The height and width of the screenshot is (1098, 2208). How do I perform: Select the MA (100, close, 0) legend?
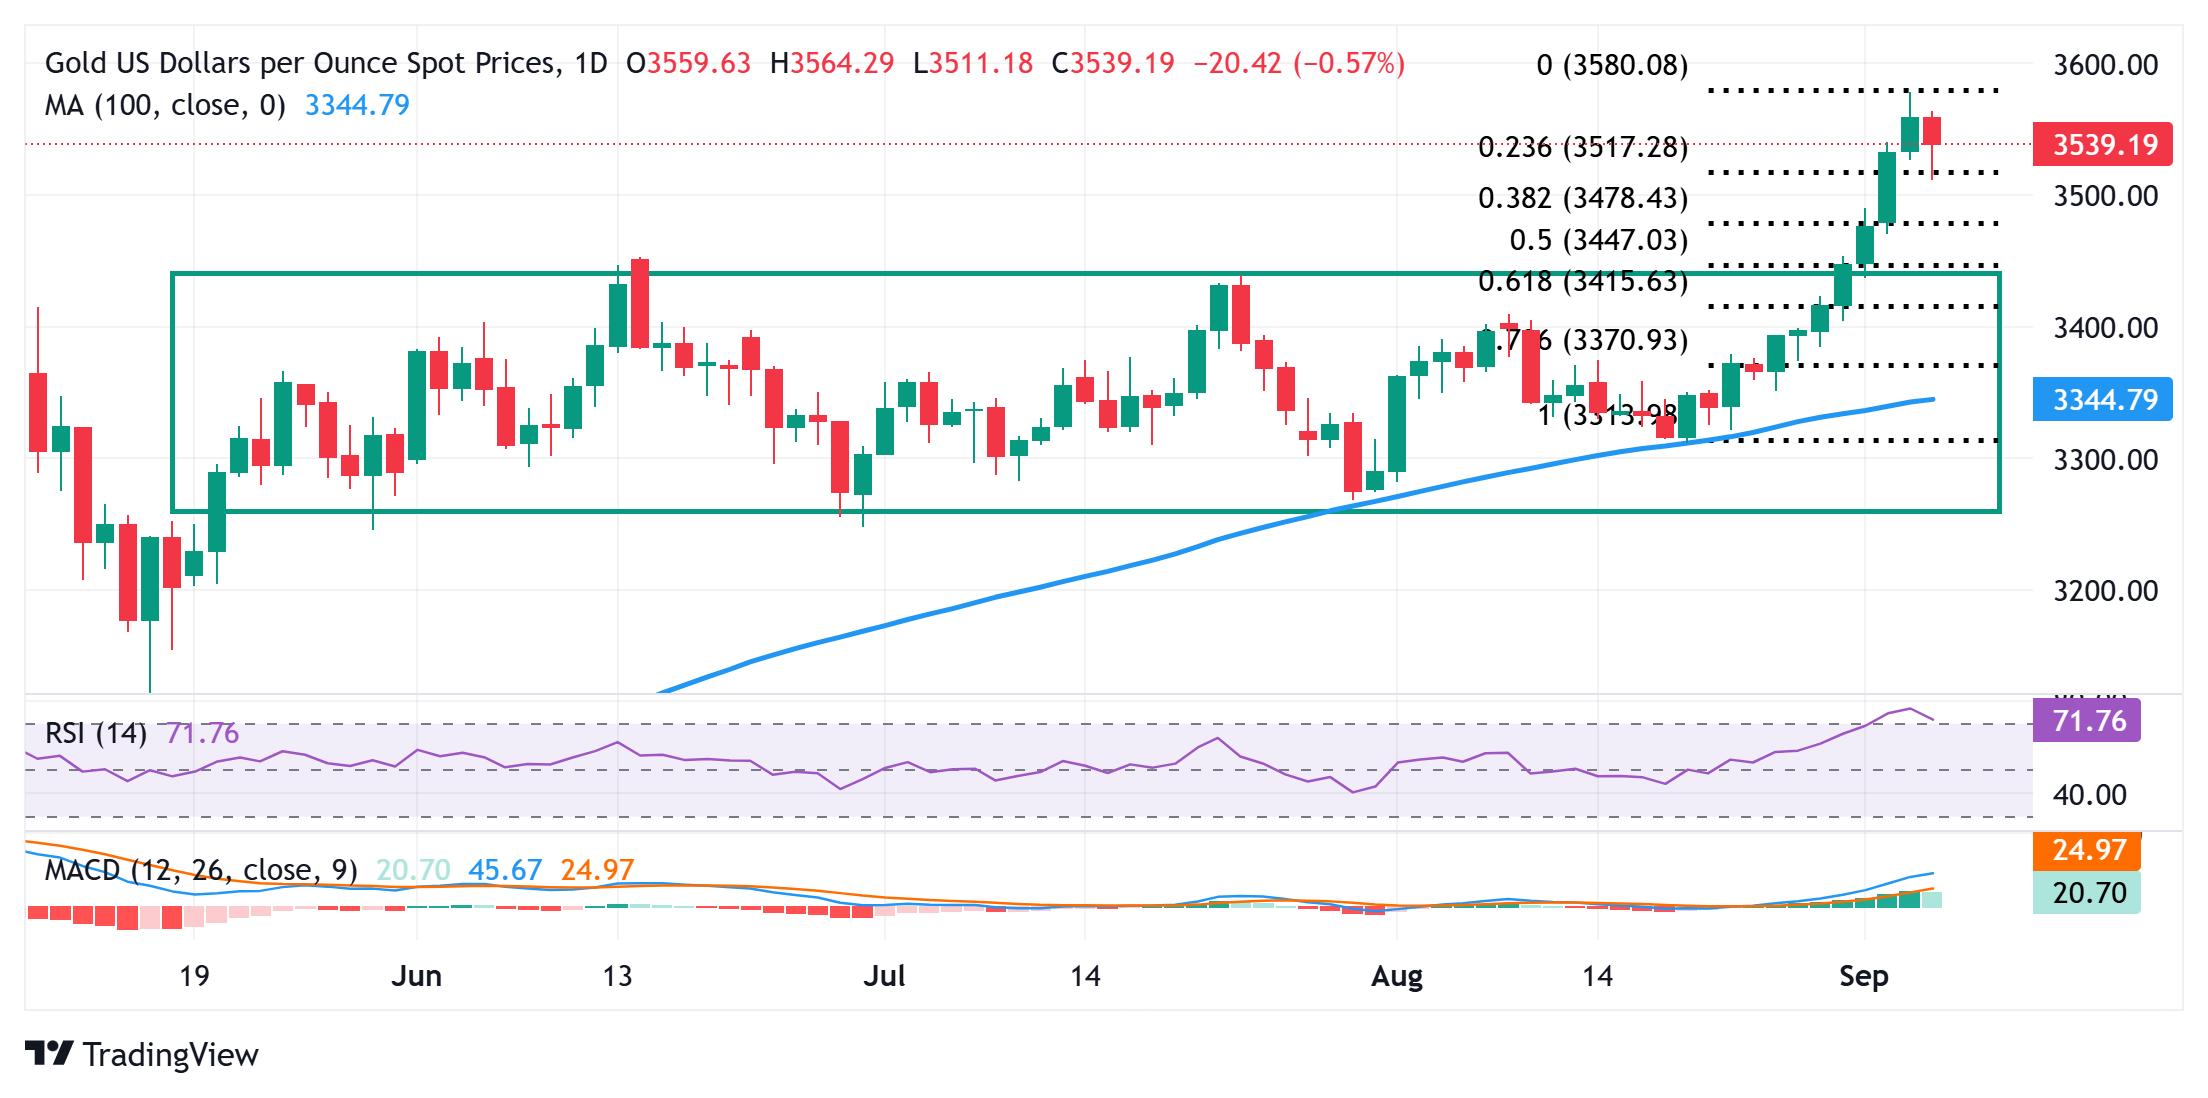165,105
